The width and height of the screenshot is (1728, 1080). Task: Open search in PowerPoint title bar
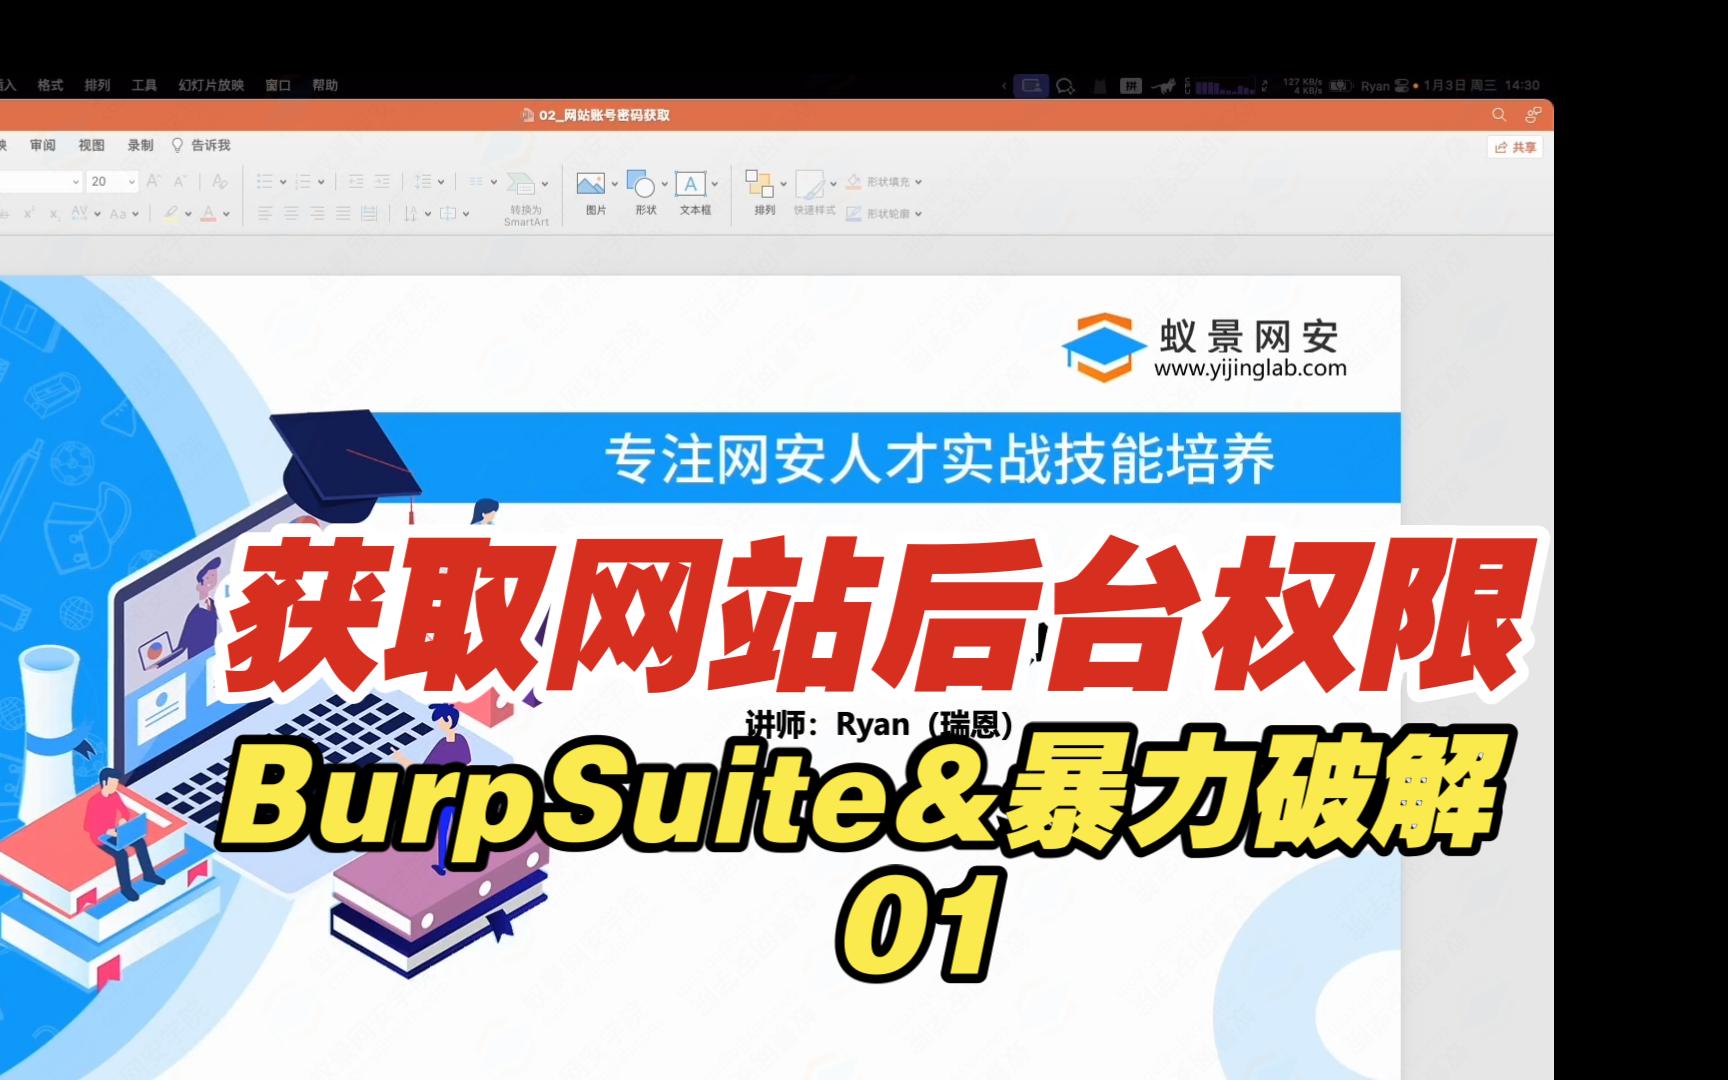tap(1499, 115)
